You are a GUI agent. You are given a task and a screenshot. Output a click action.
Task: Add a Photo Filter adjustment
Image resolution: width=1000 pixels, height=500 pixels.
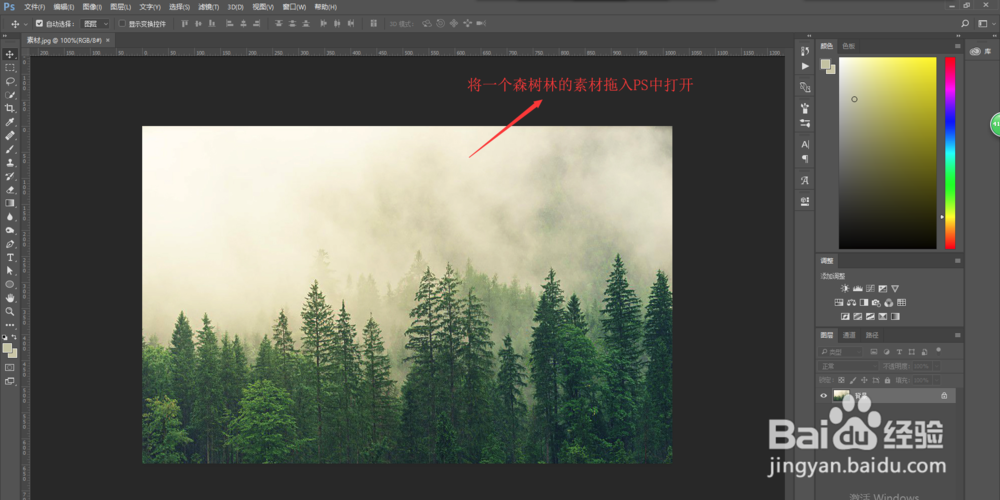click(x=876, y=302)
